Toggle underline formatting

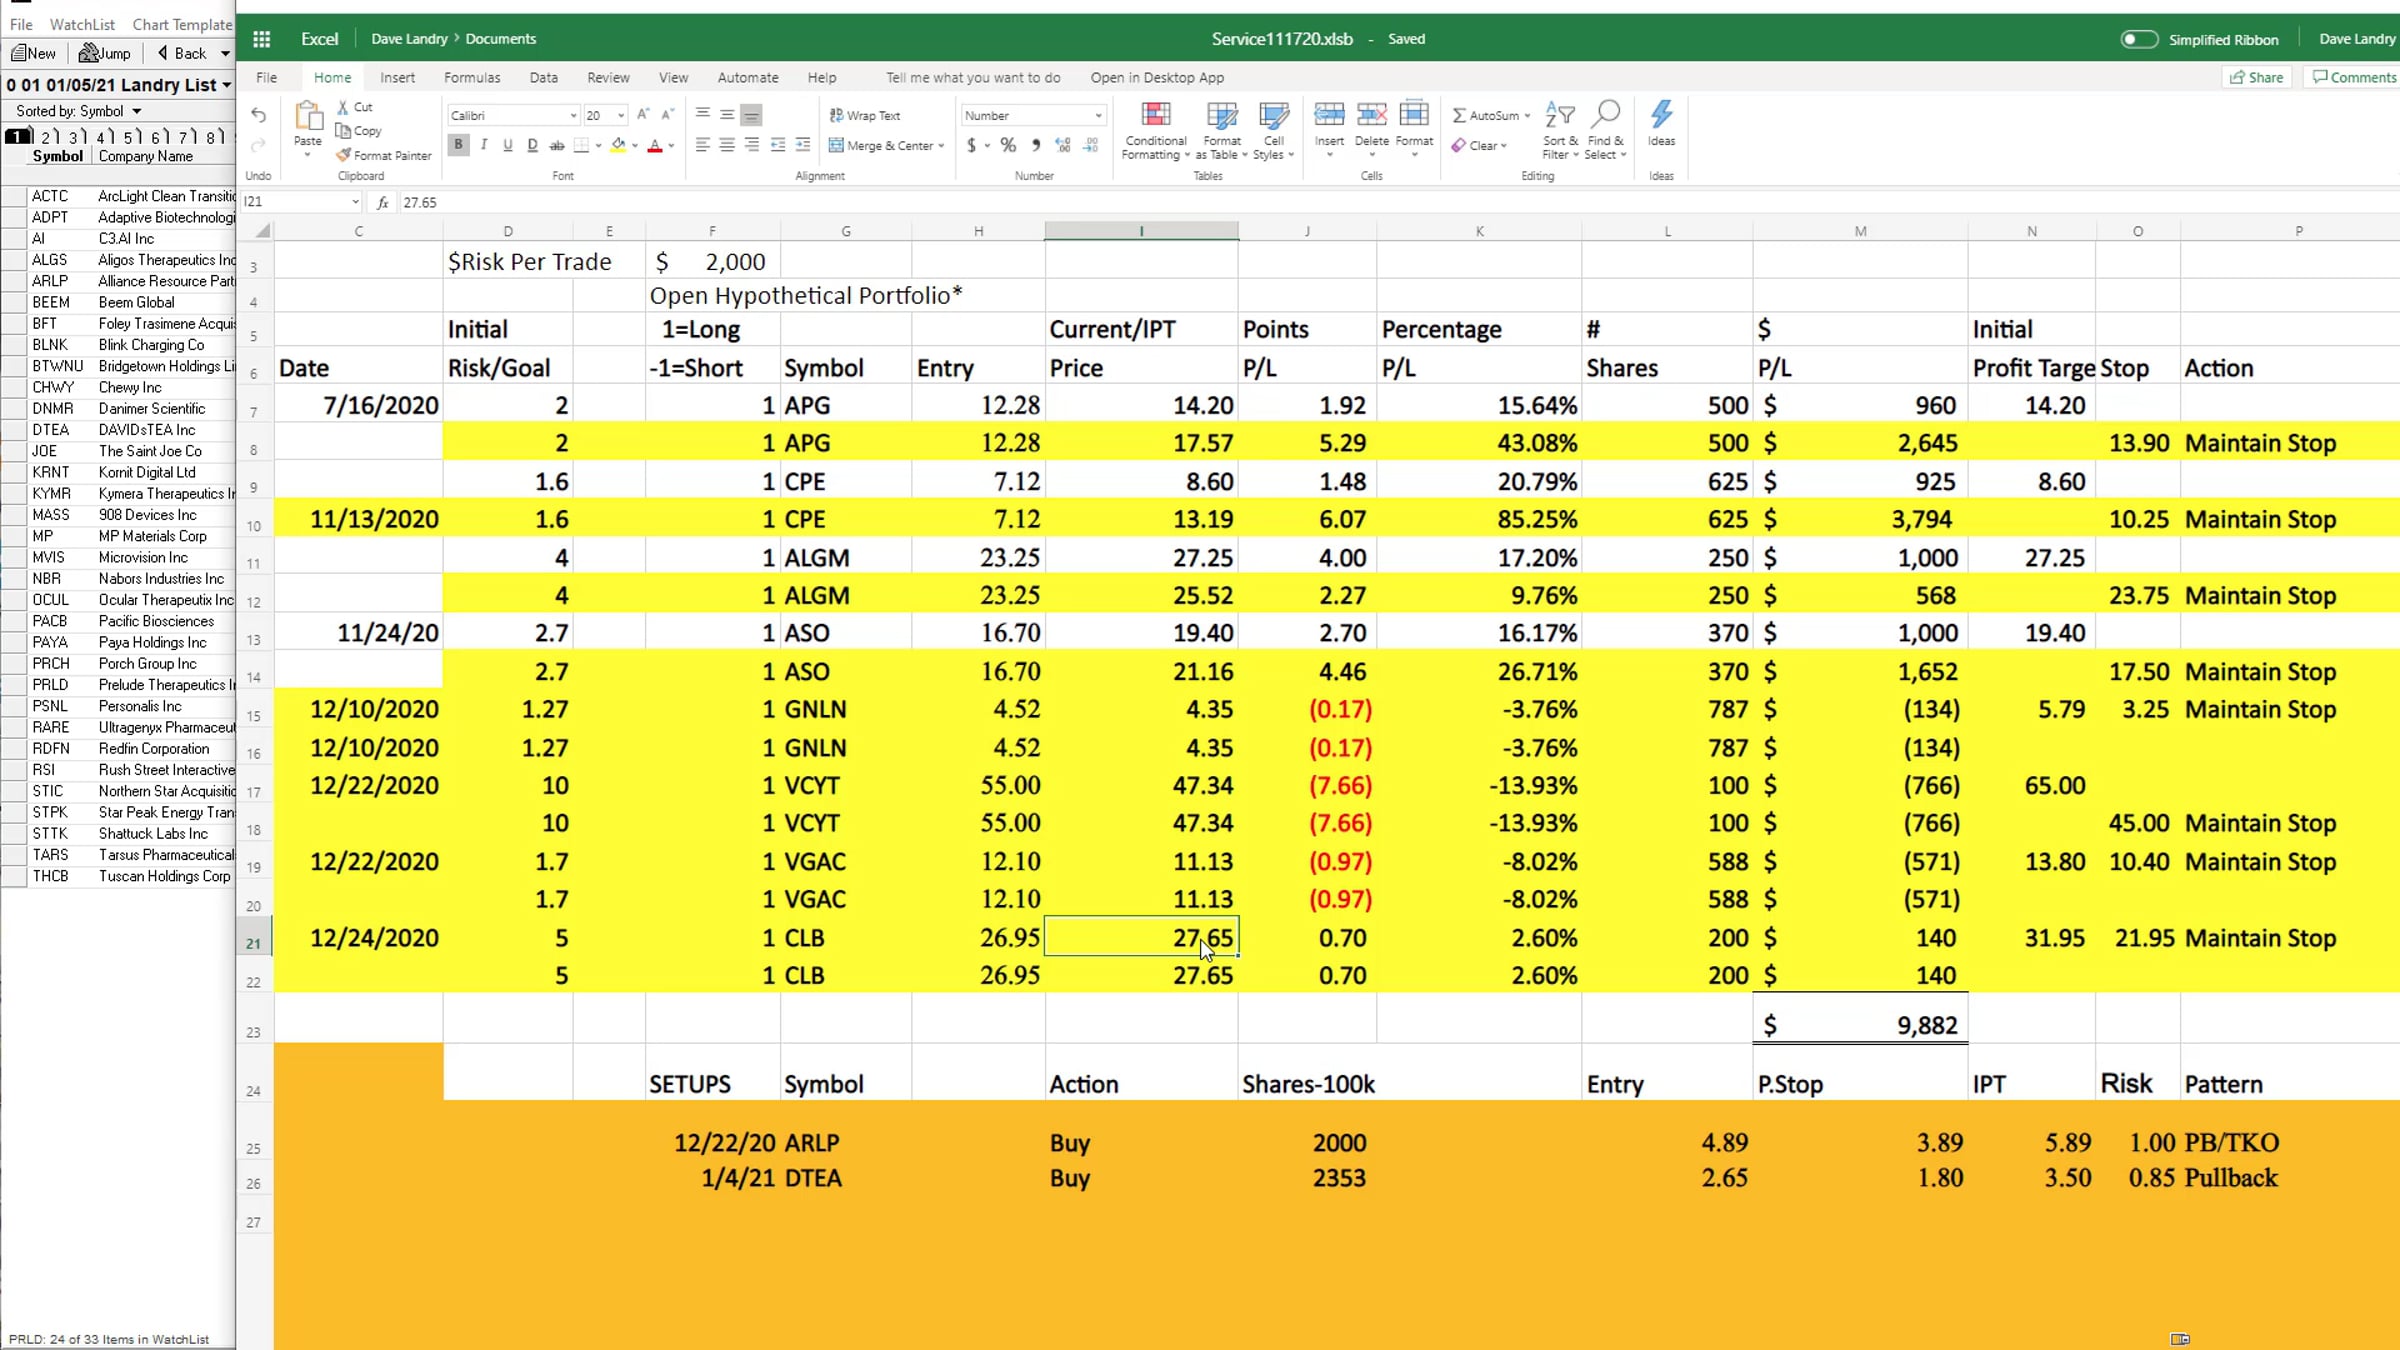pyautogui.click(x=508, y=145)
